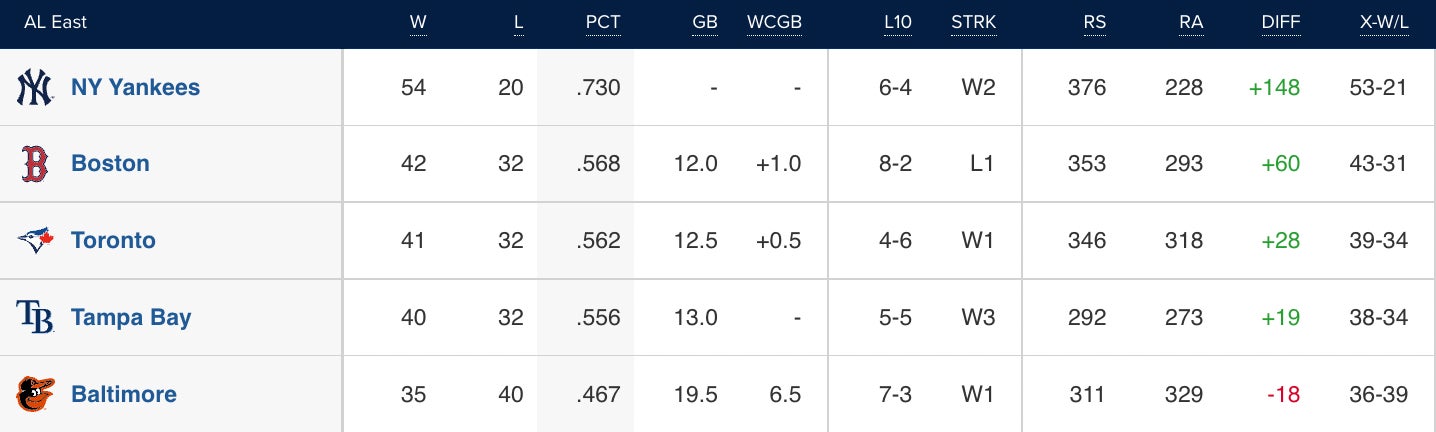
Task: Sort by the L column header
Action: (518, 22)
